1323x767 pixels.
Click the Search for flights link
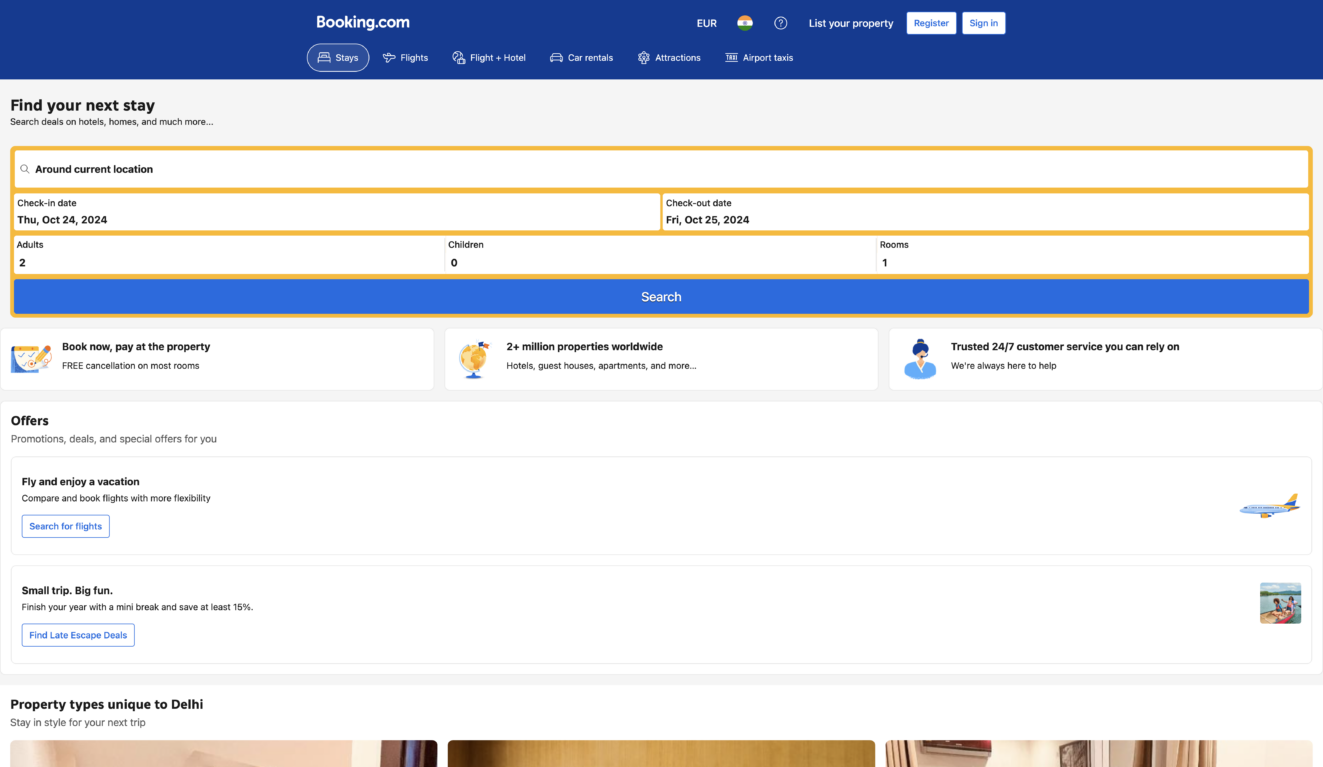tap(65, 526)
